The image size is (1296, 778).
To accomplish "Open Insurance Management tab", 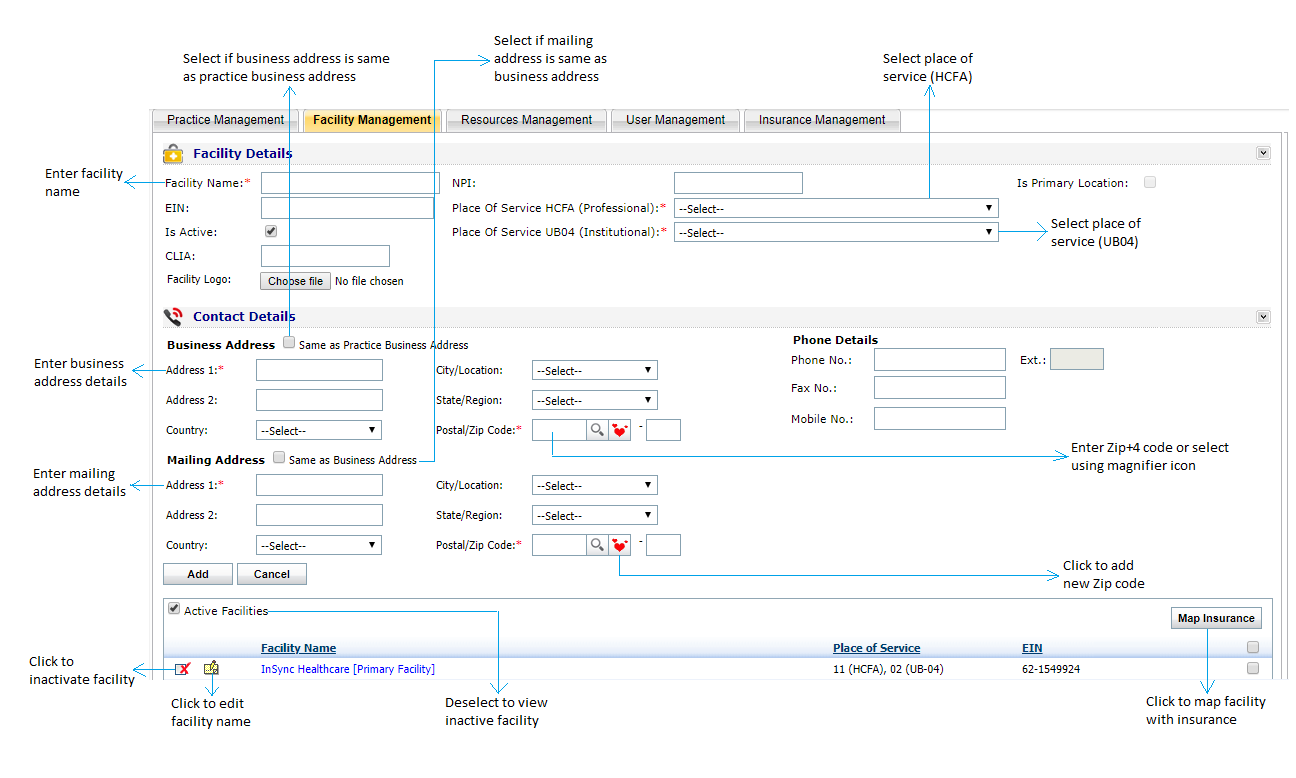I will coord(822,120).
